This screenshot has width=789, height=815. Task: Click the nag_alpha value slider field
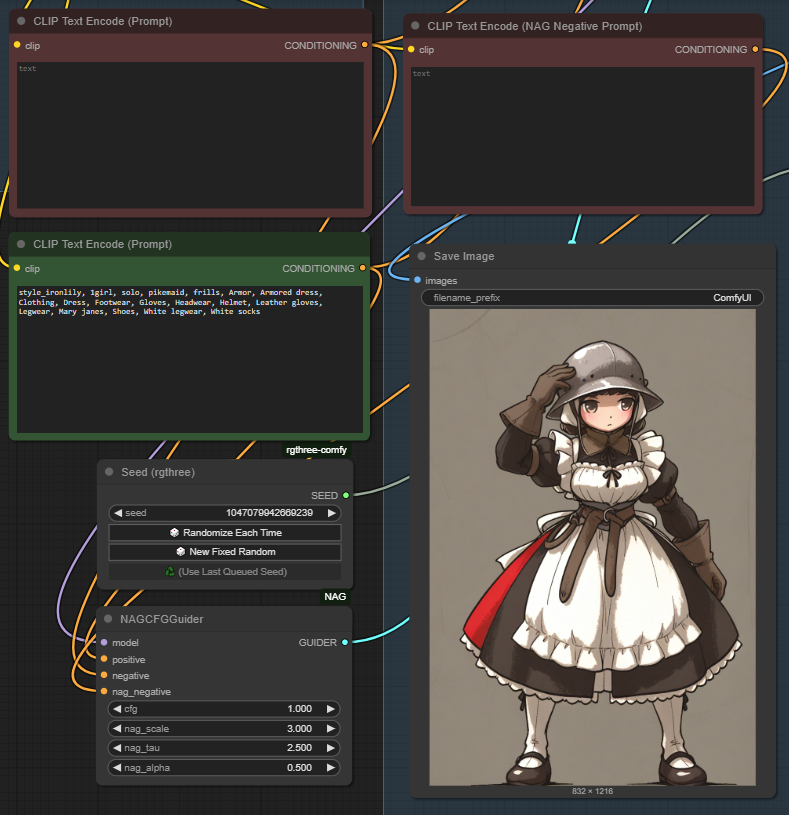click(224, 768)
